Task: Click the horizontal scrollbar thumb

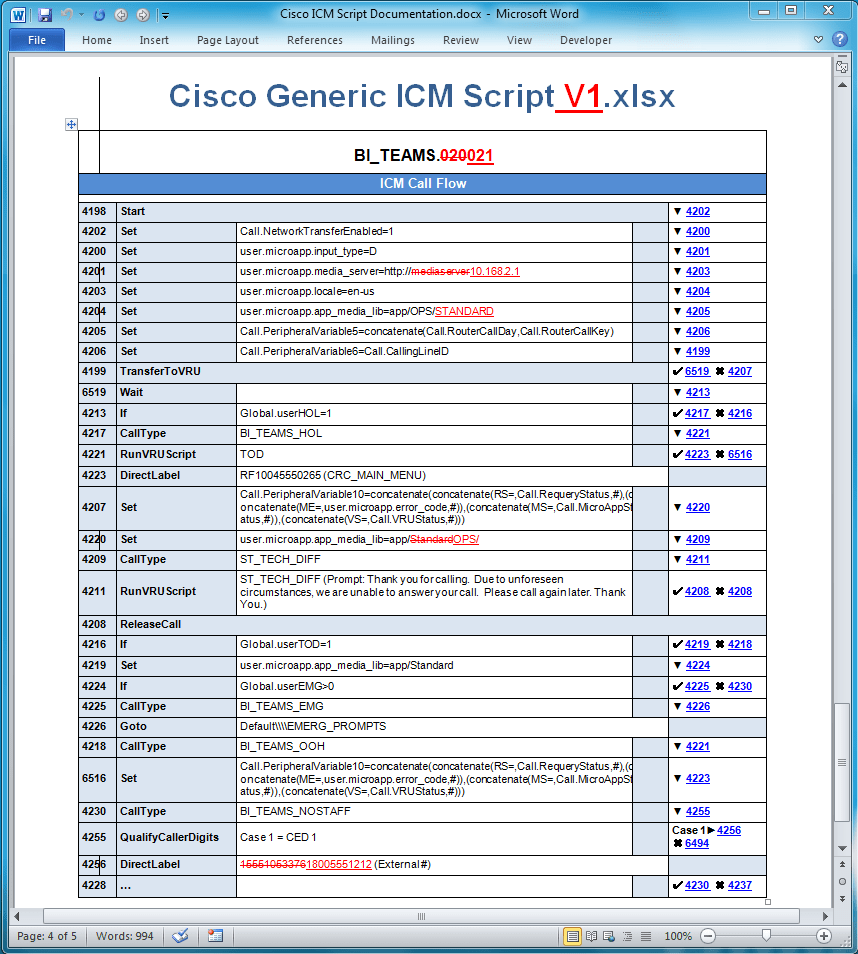Action: click(x=421, y=916)
